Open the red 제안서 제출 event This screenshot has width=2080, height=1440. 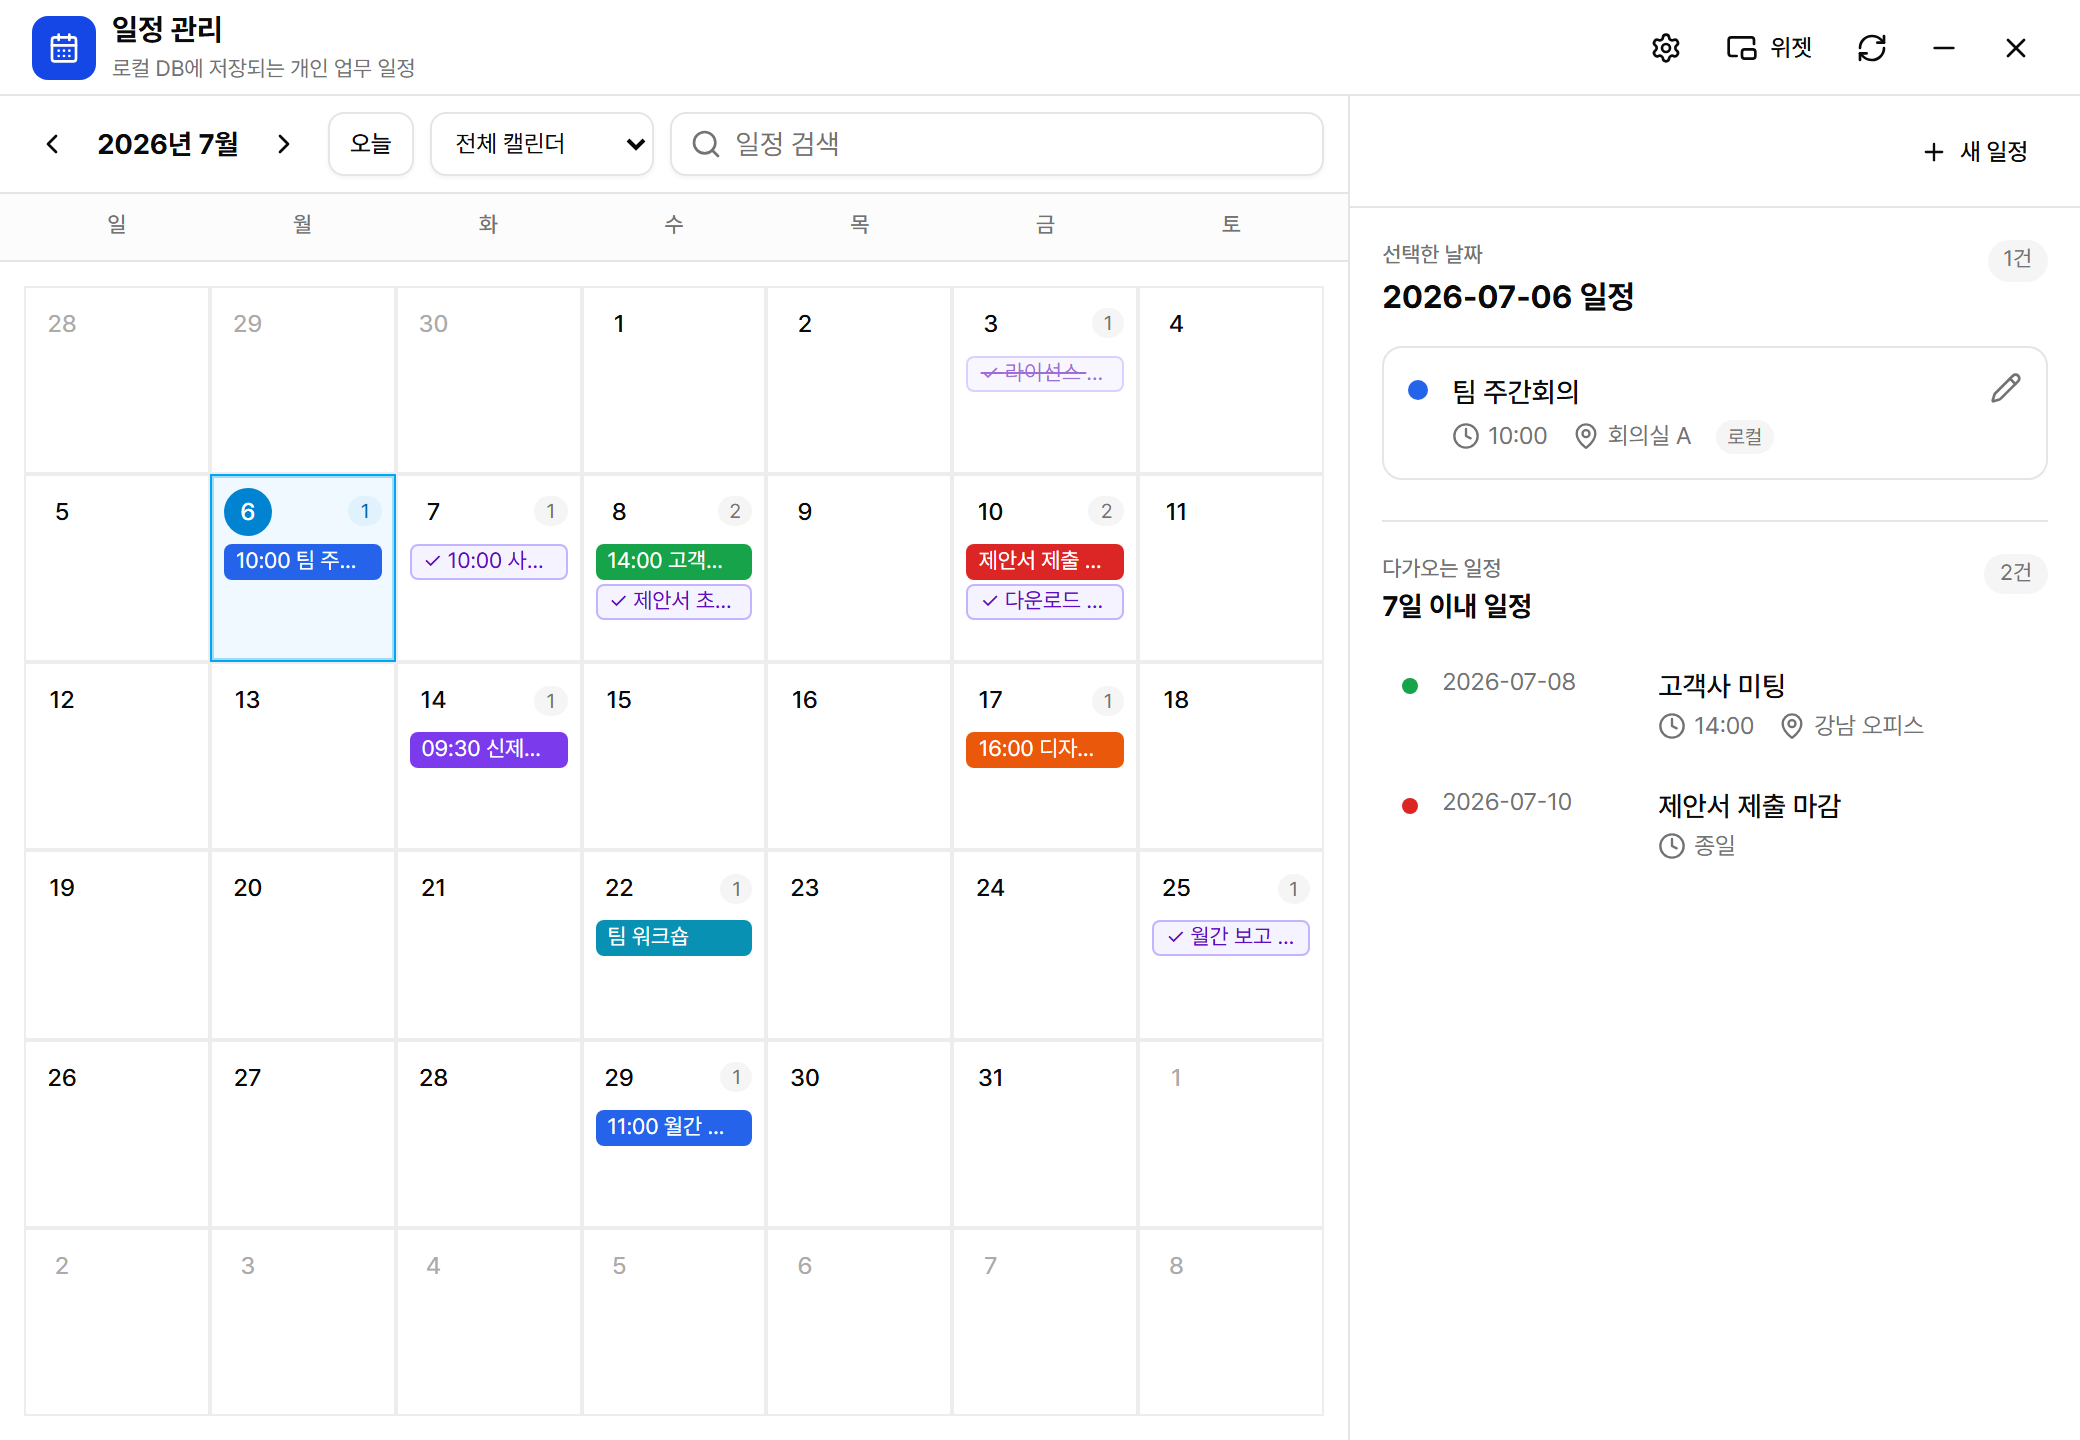point(1045,561)
